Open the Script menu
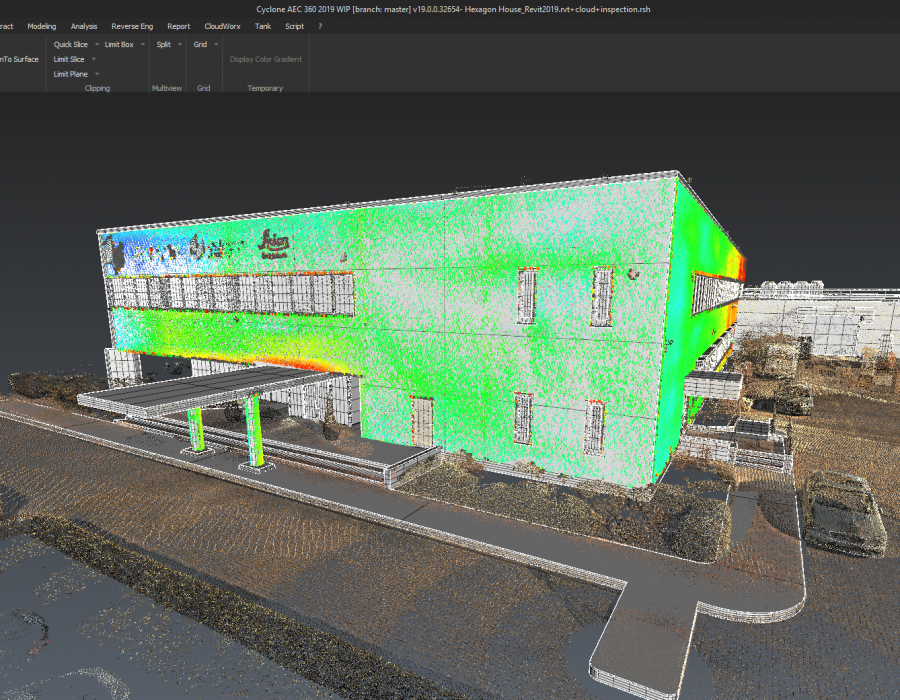This screenshot has width=900, height=700. tap(294, 26)
